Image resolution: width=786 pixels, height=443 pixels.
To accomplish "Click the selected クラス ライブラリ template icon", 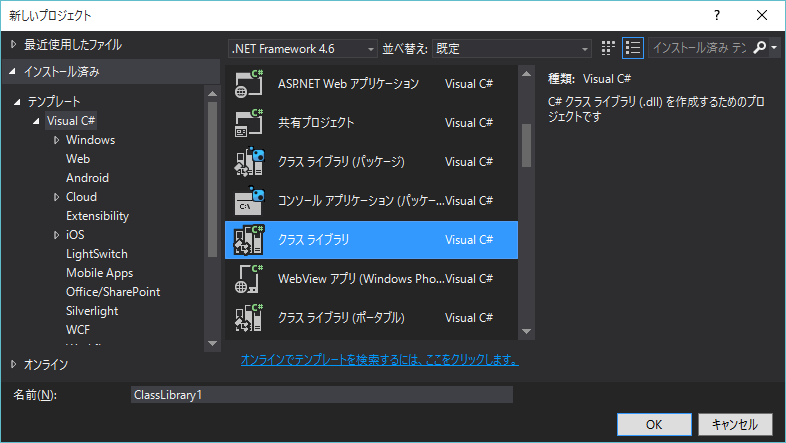I will (x=249, y=240).
